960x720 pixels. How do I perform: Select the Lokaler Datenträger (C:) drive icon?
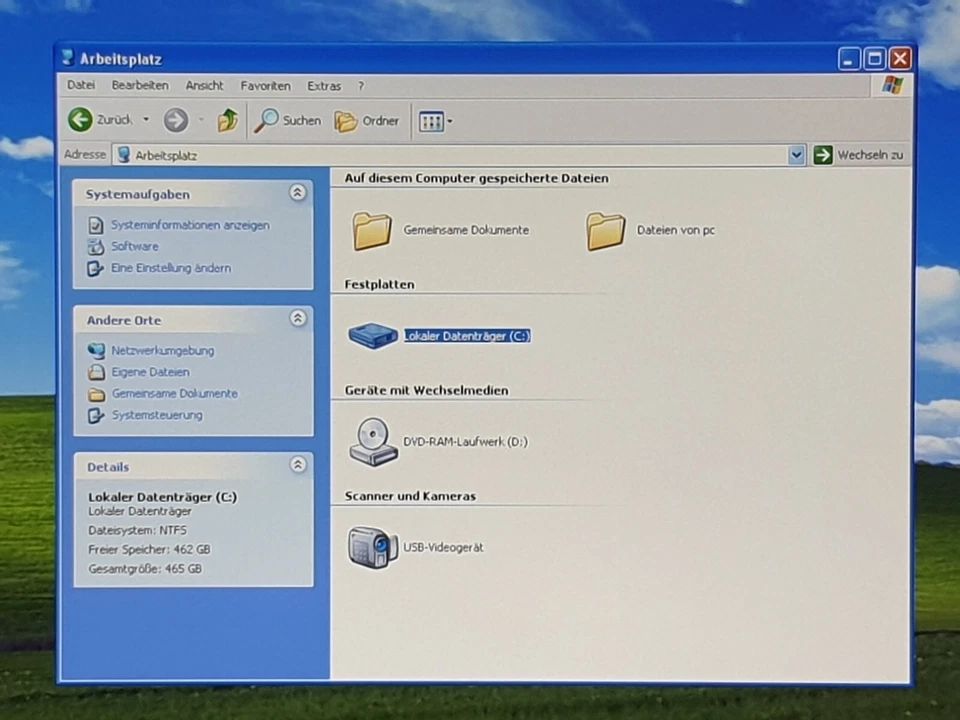point(373,336)
